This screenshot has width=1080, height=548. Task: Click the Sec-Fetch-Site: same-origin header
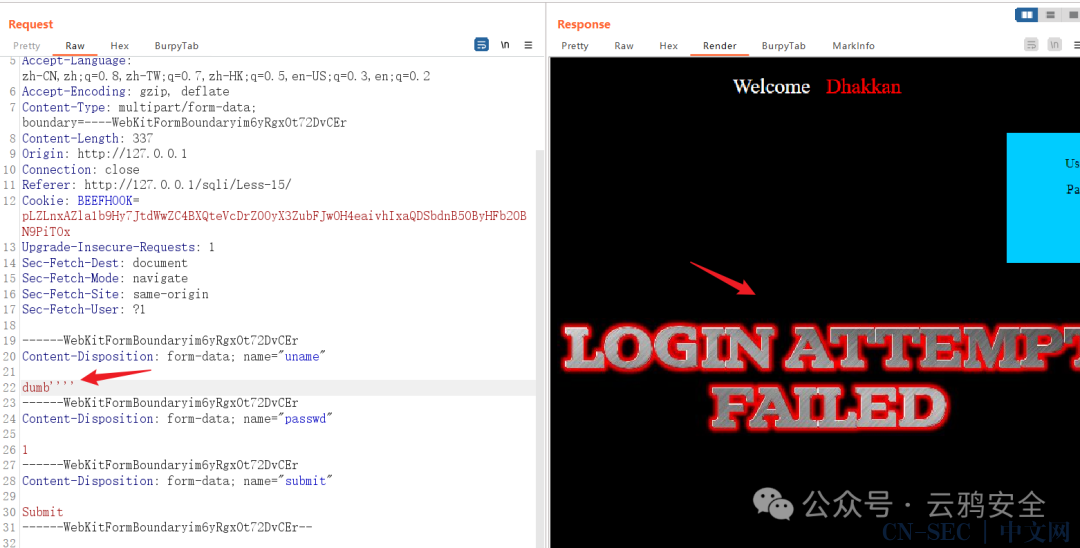click(x=115, y=294)
